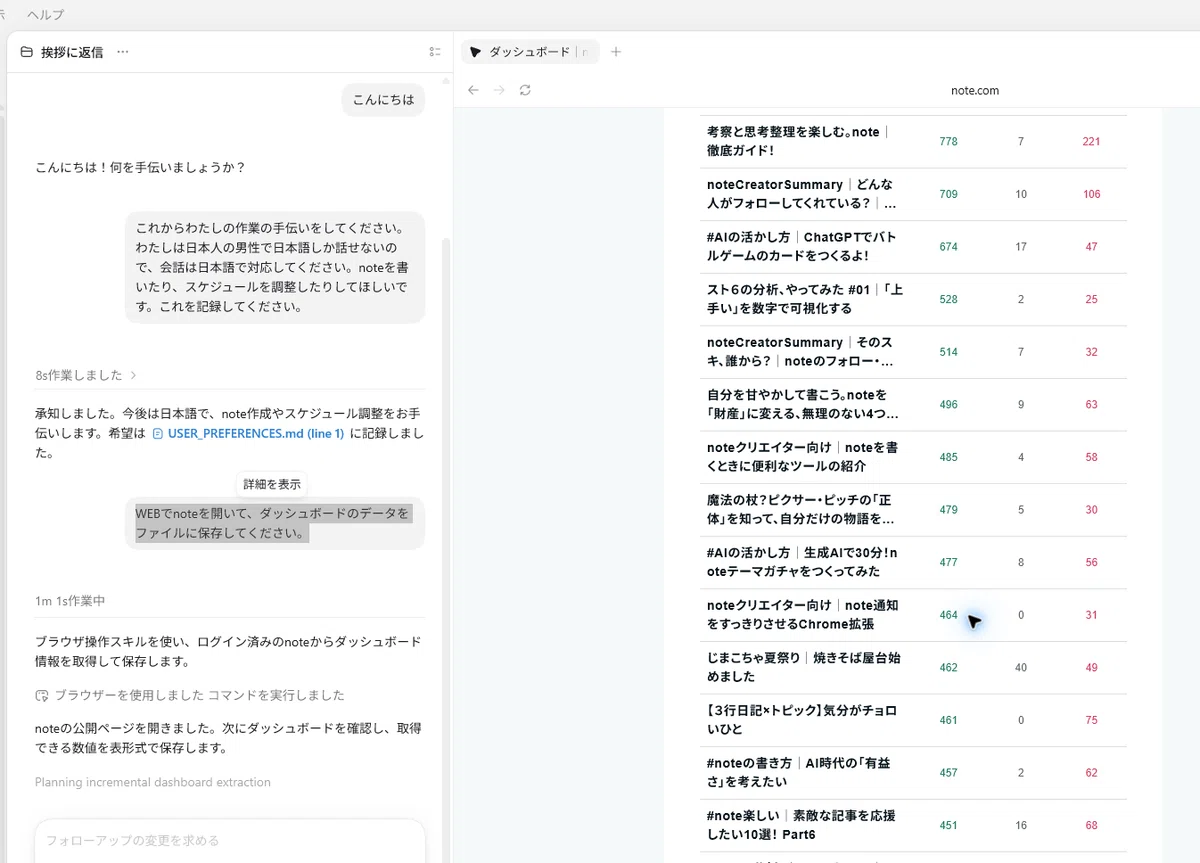Open article #noteの書き方 AI時代の「有益さ」
Image resolution: width=1200 pixels, height=863 pixels.
click(798, 772)
